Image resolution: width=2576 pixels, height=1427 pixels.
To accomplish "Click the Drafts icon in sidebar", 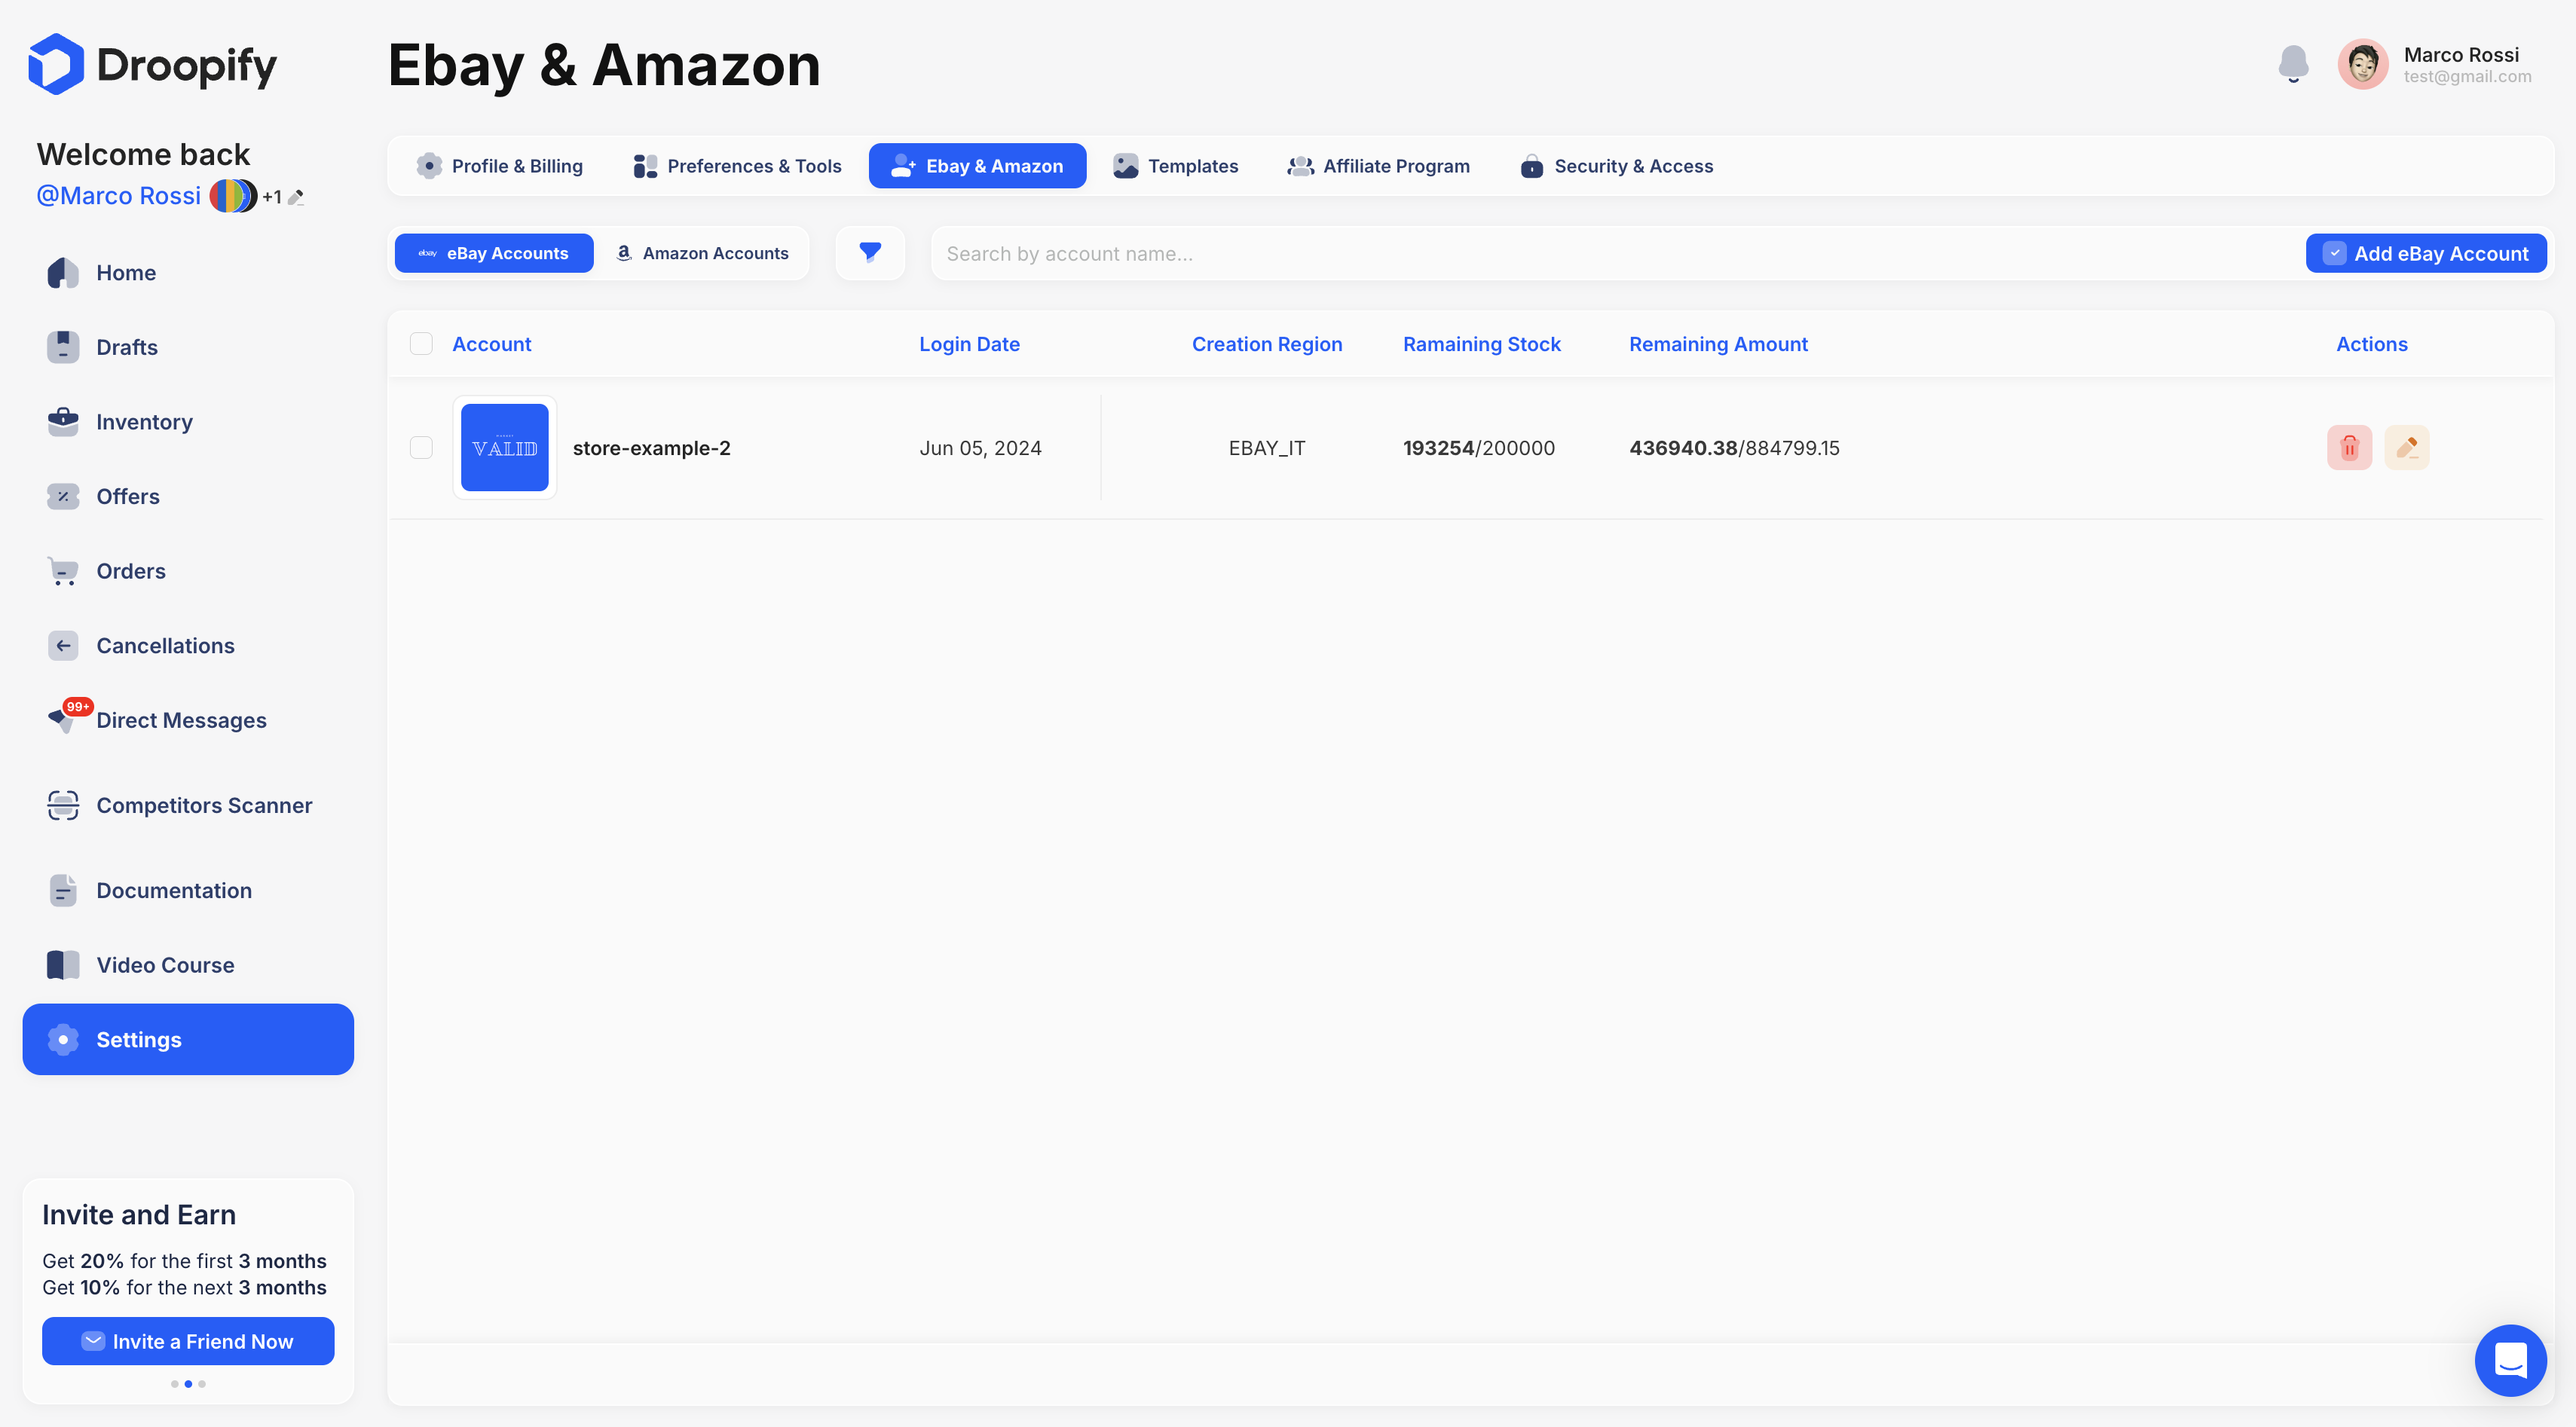I will [63, 347].
